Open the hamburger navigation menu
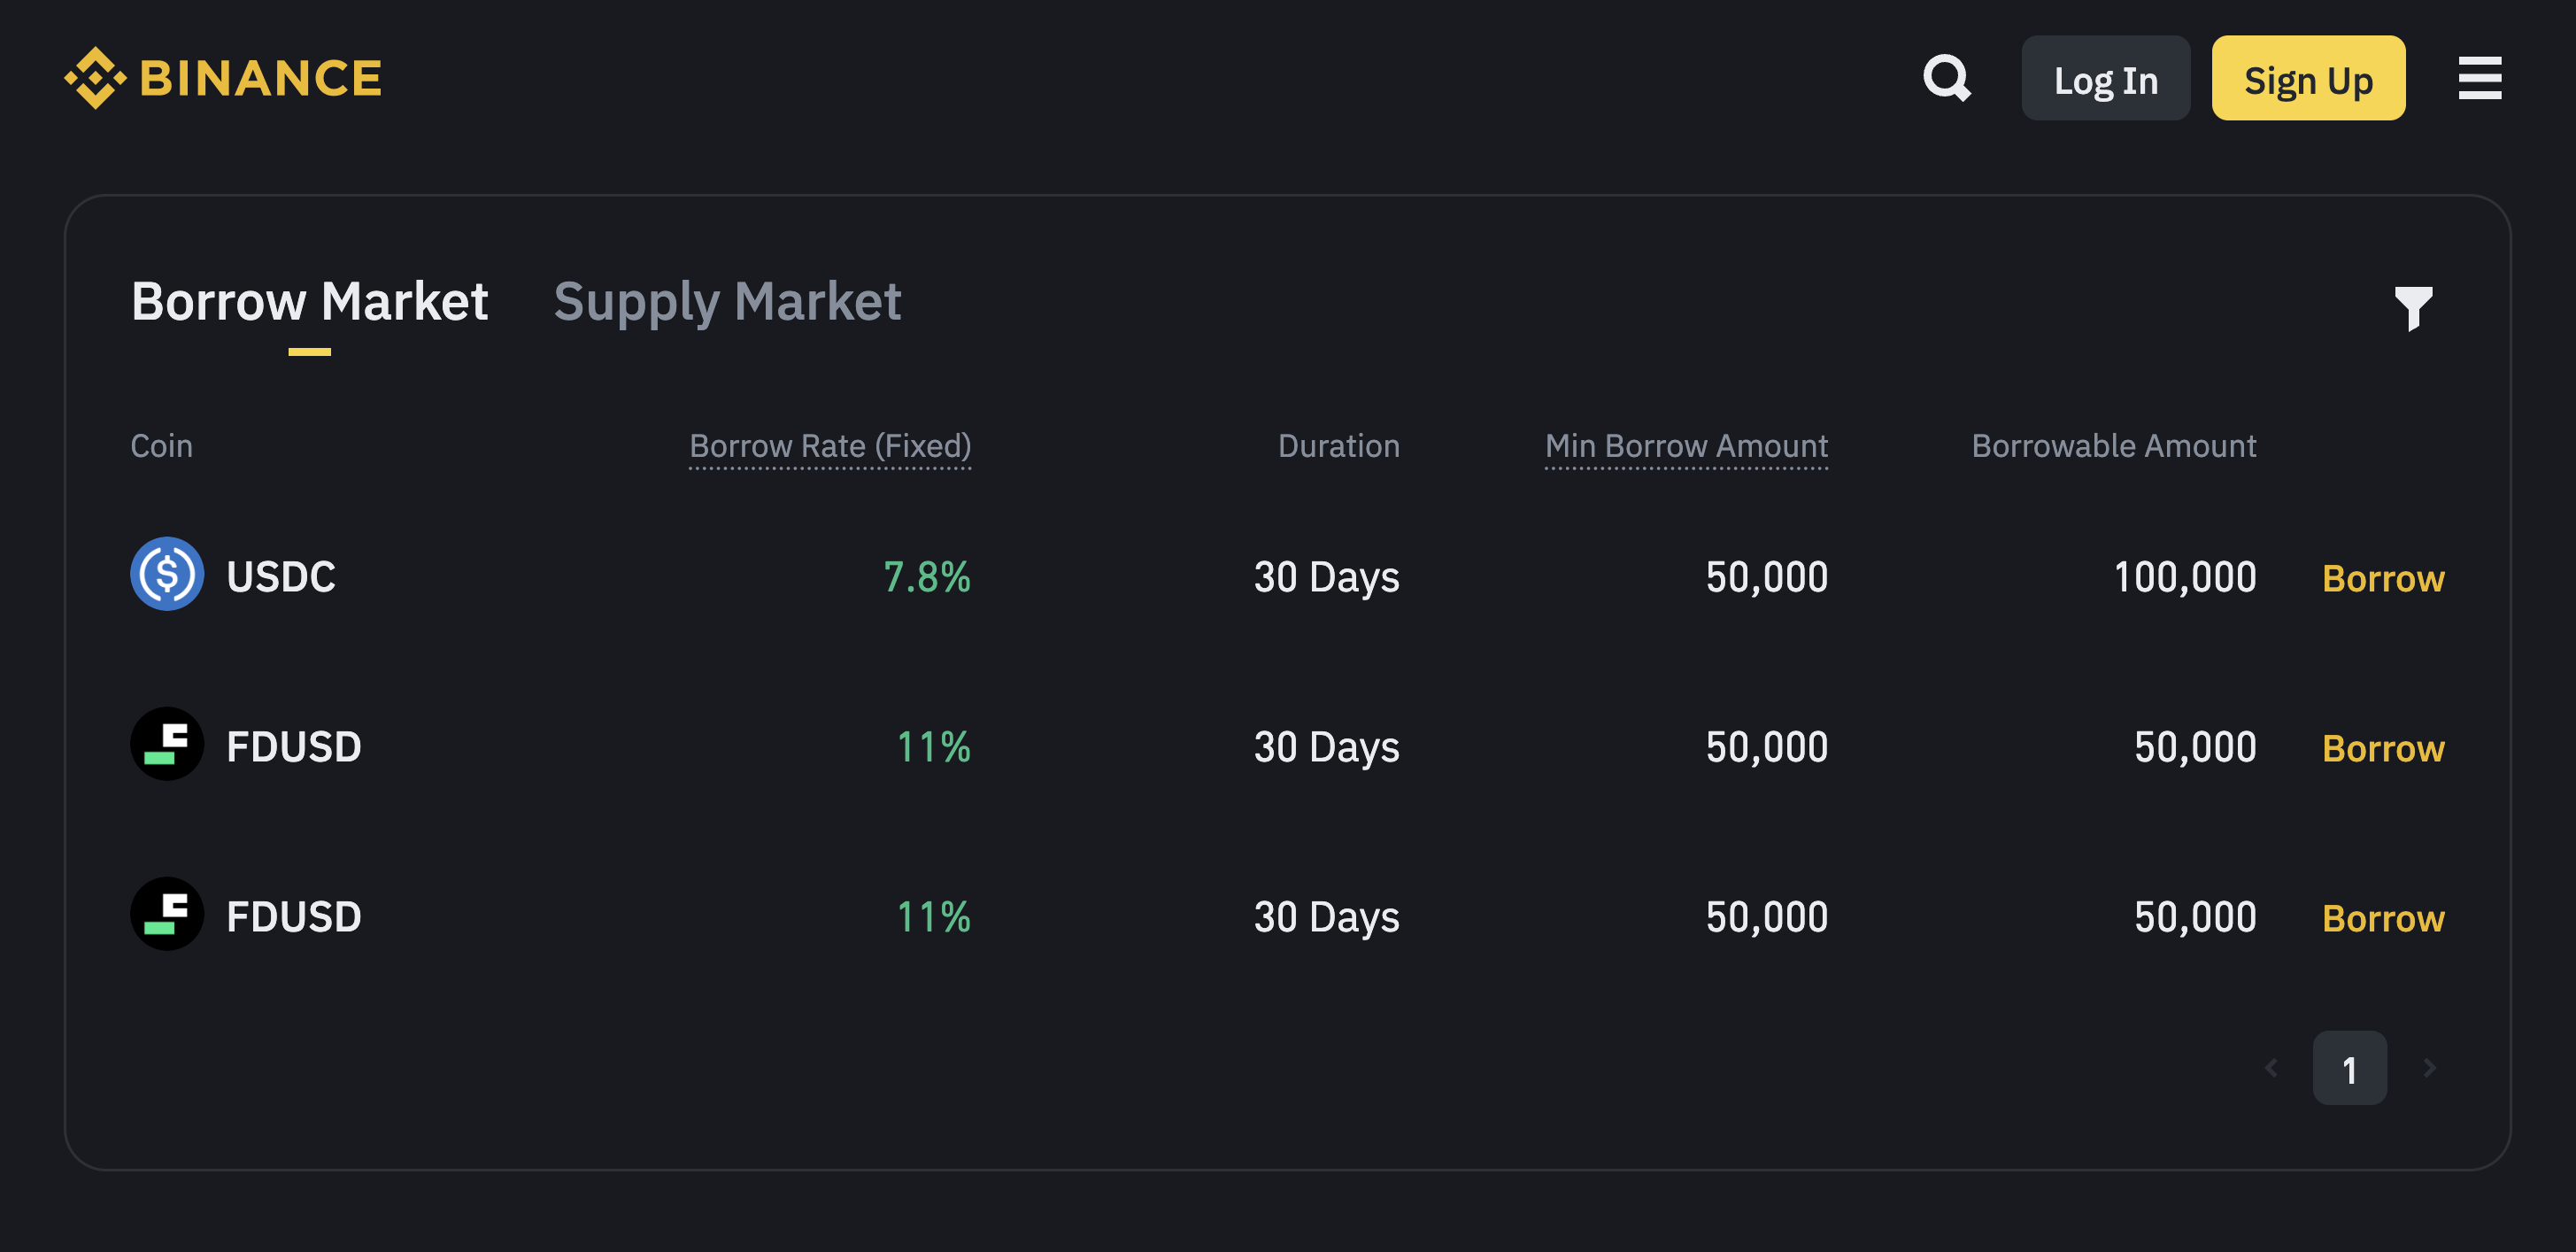The width and height of the screenshot is (2576, 1252). pyautogui.click(x=2479, y=77)
